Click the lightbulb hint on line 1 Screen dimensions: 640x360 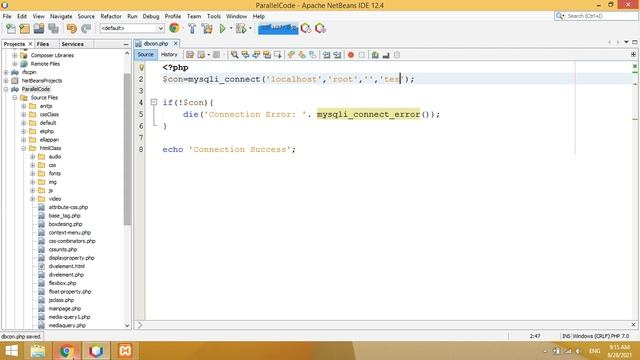pyautogui.click(x=141, y=67)
